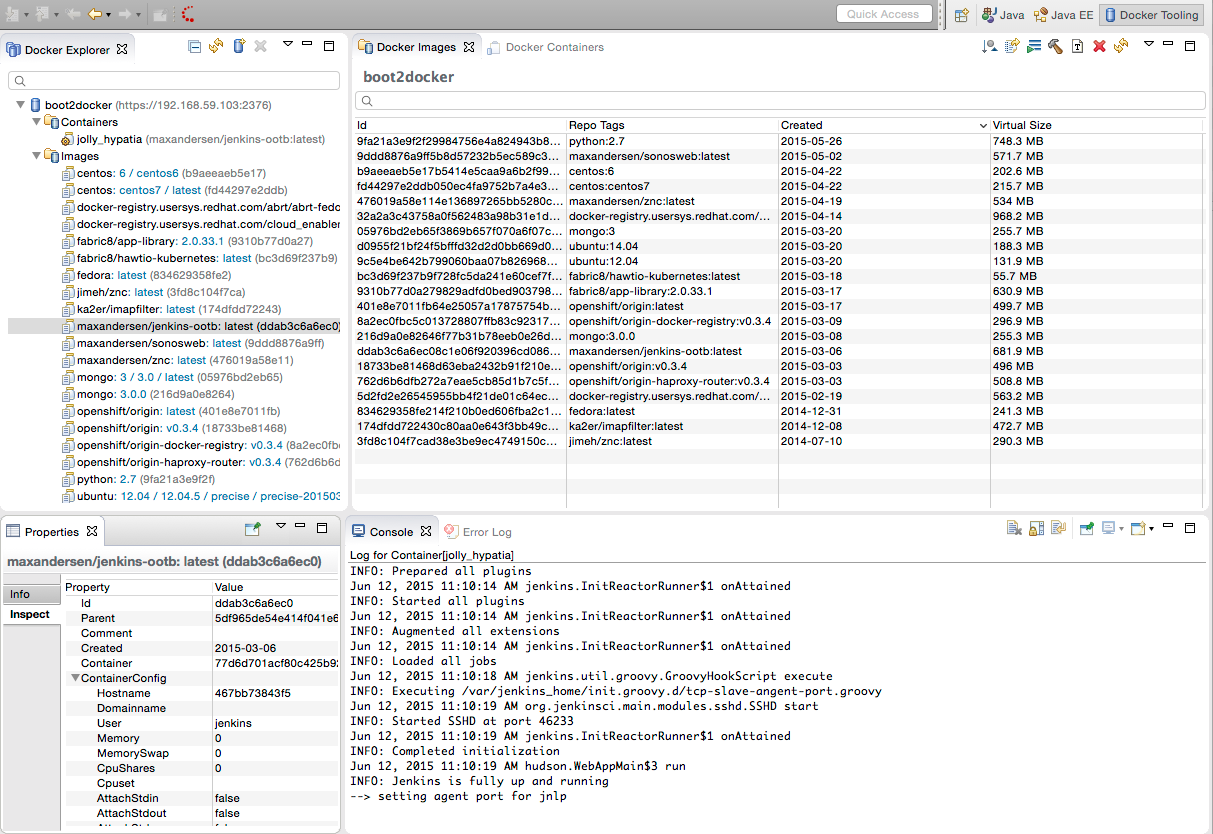
Task: Clear the console output
Action: tap(1014, 529)
